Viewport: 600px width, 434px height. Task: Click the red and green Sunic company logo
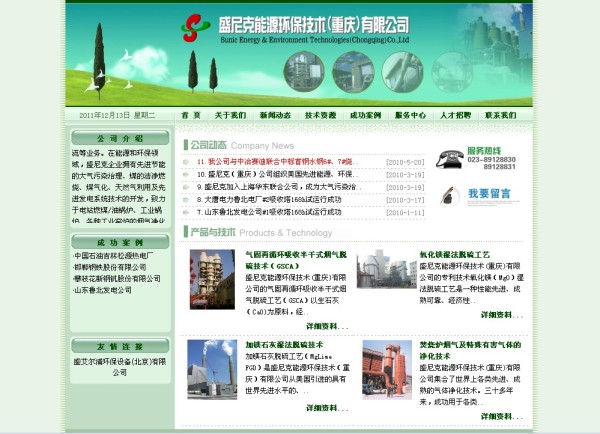(195, 28)
